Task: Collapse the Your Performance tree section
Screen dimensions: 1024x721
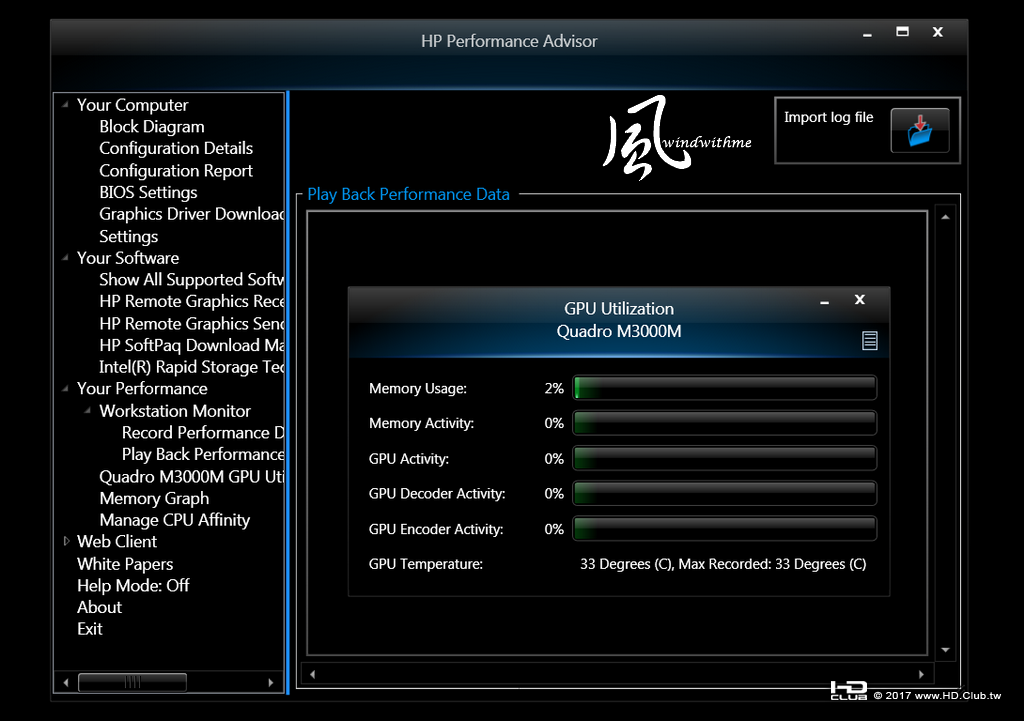Action: pos(65,388)
